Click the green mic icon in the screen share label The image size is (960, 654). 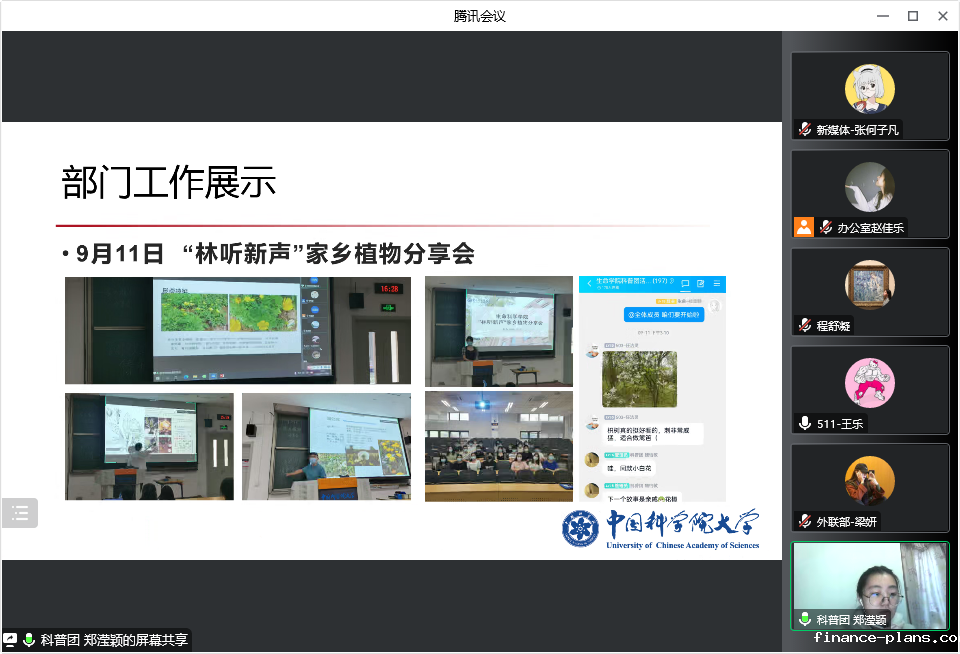(x=29, y=640)
